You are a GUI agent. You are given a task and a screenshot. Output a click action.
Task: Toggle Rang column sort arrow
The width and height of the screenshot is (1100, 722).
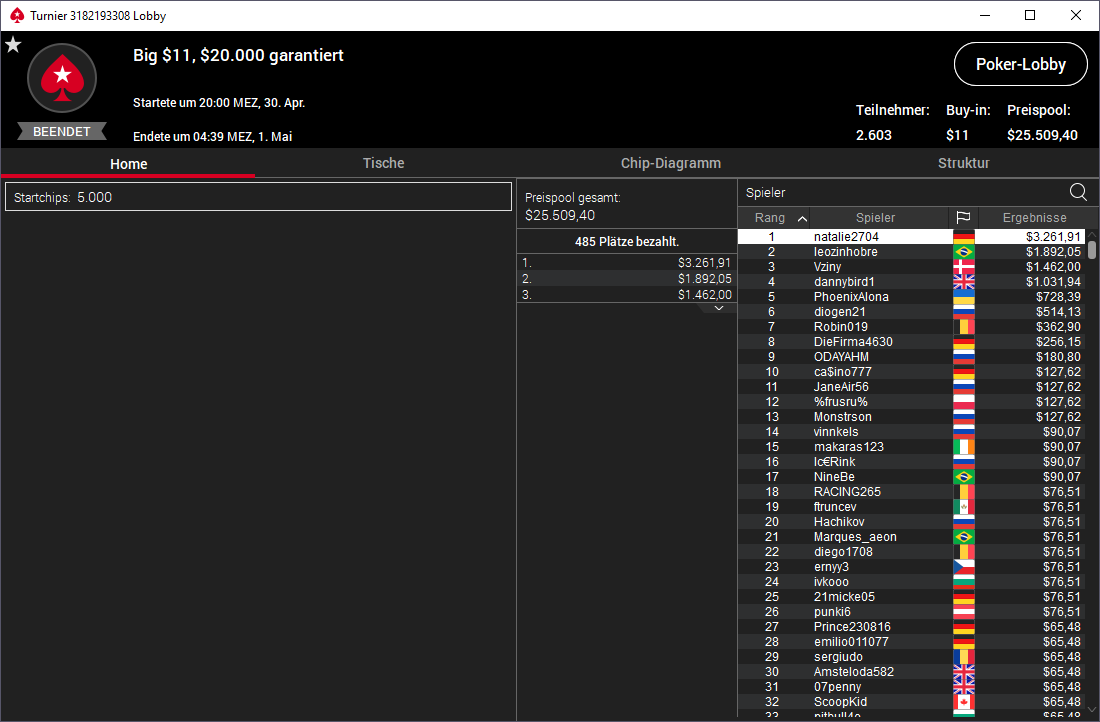tap(803, 218)
